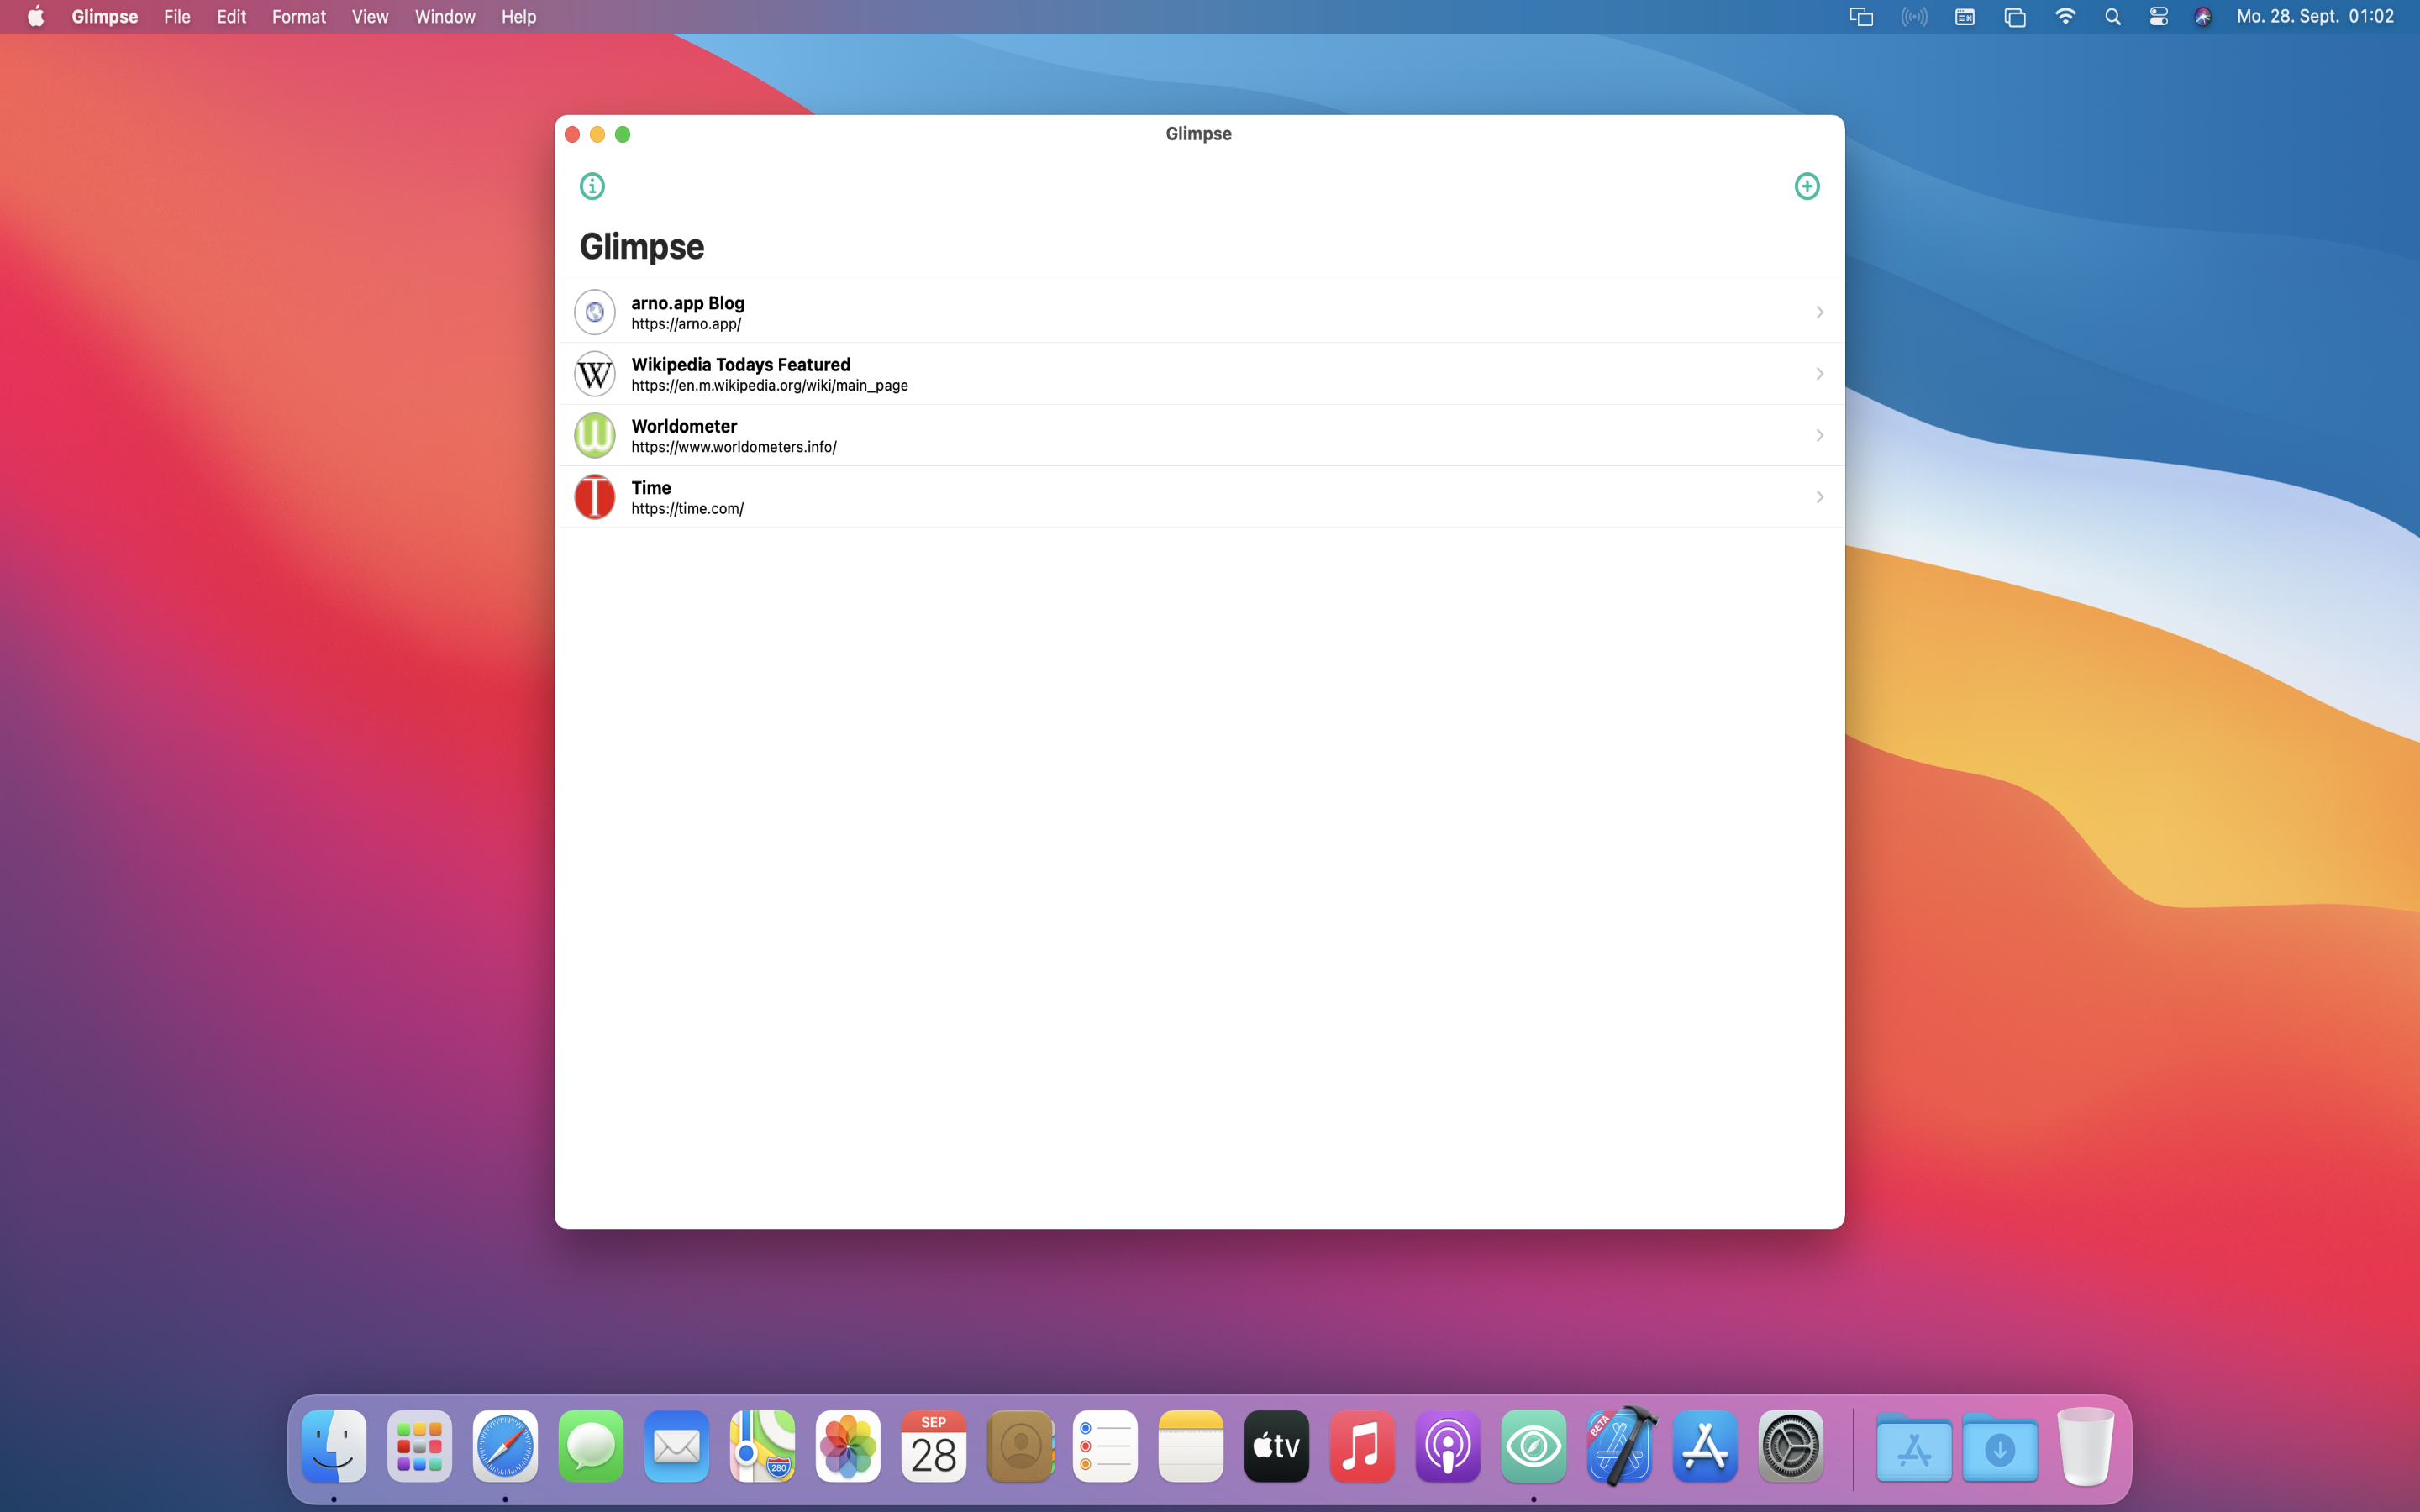This screenshot has height=1512, width=2420.
Task: Open the File menu
Action: pos(177,17)
